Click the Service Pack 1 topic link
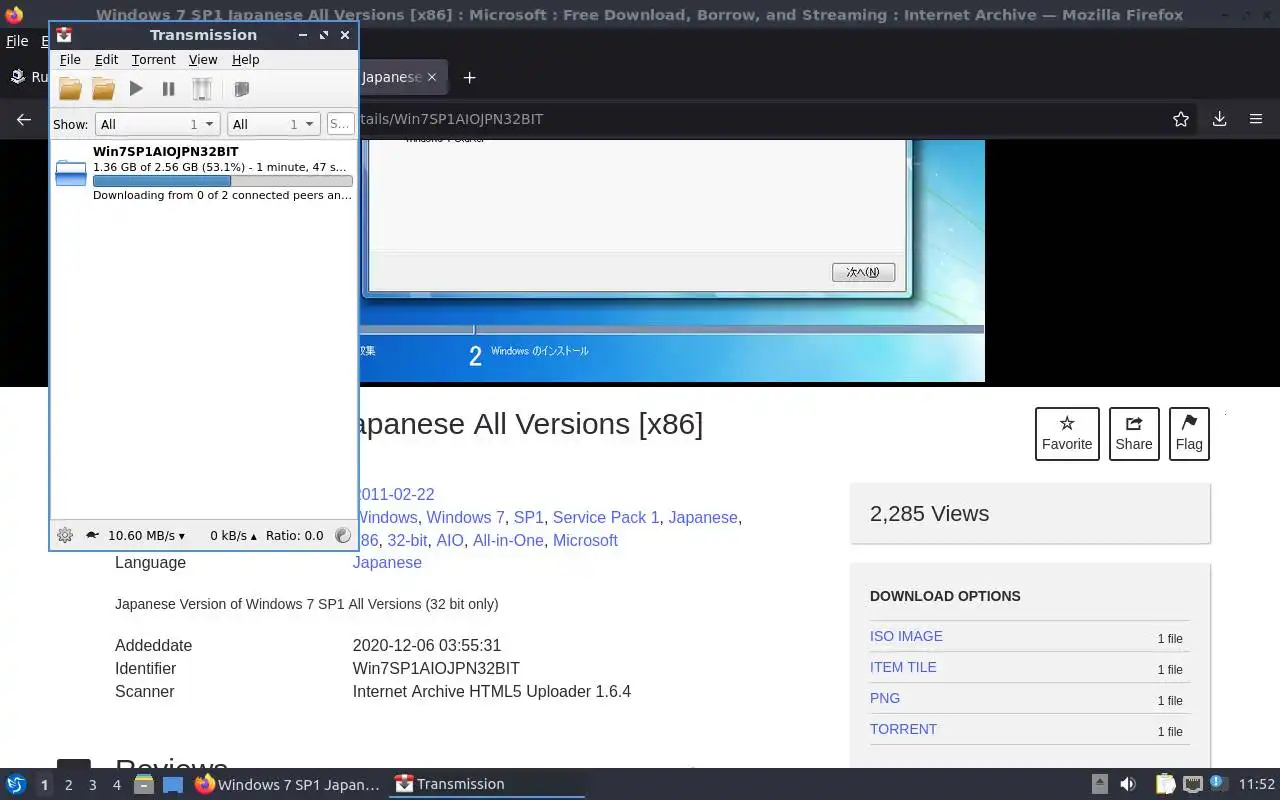The height and width of the screenshot is (800, 1280). [606, 517]
